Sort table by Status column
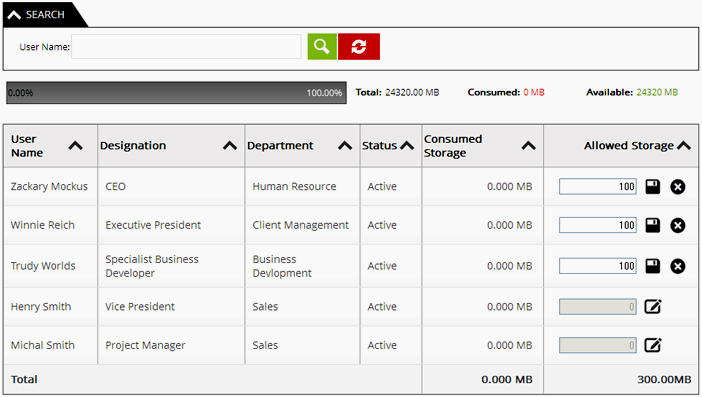This screenshot has height=397, width=702. [x=407, y=145]
